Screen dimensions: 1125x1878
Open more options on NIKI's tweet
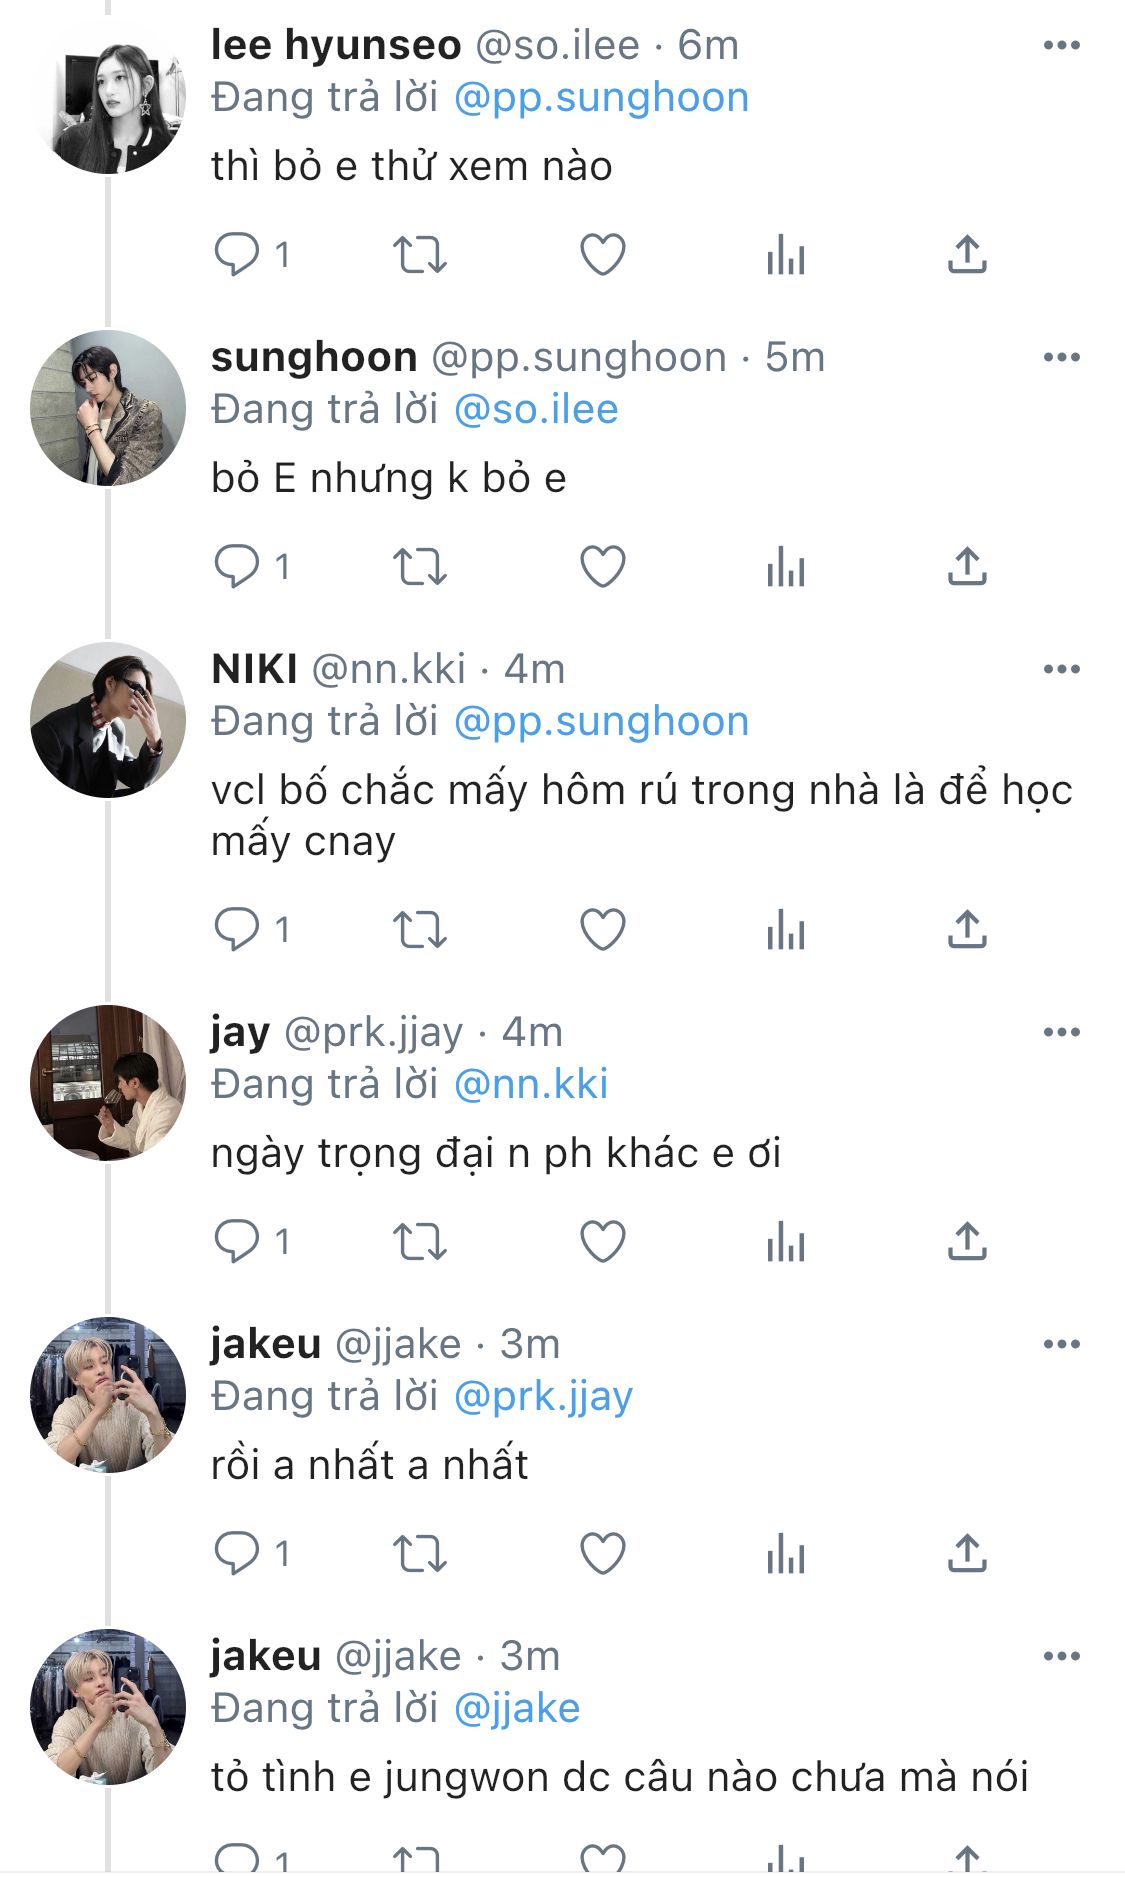tap(1061, 669)
